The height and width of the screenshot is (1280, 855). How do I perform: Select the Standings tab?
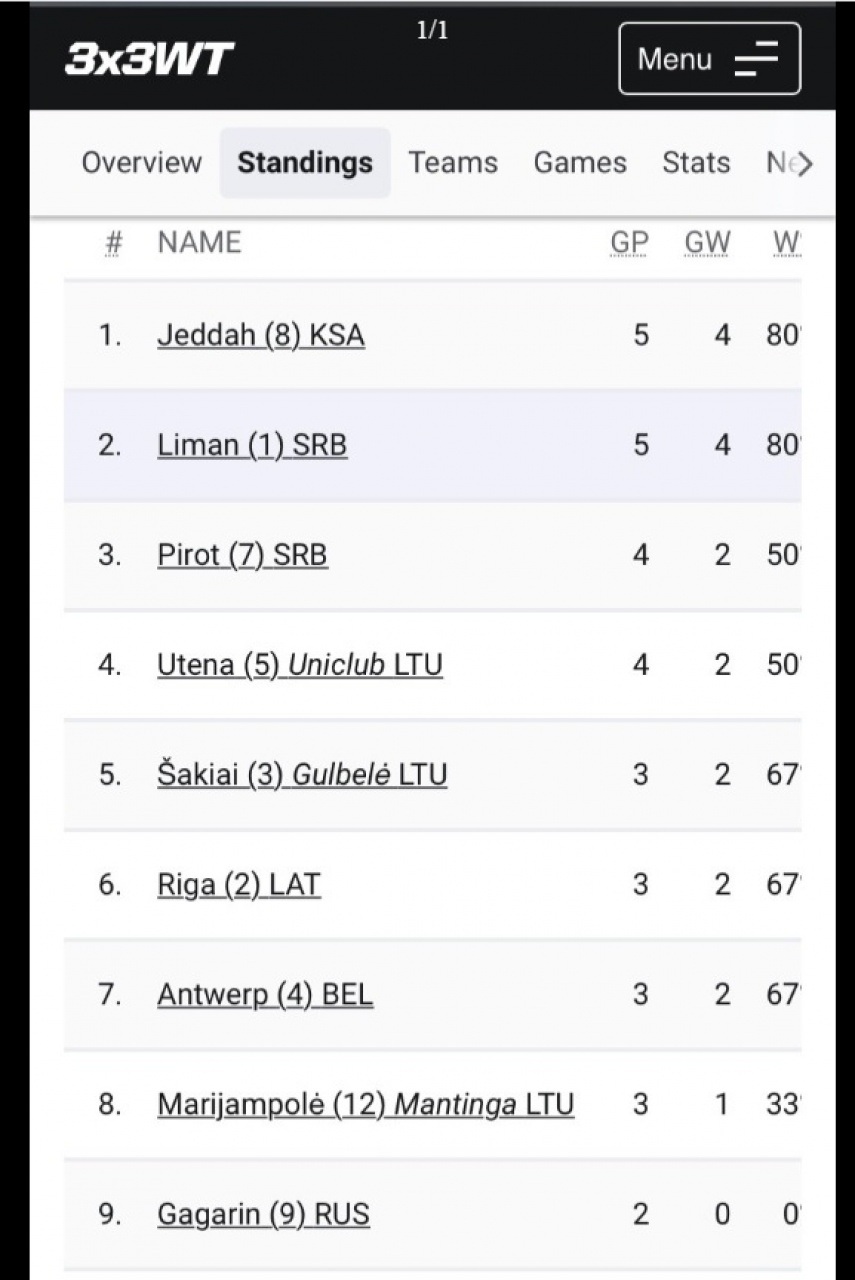click(x=305, y=163)
